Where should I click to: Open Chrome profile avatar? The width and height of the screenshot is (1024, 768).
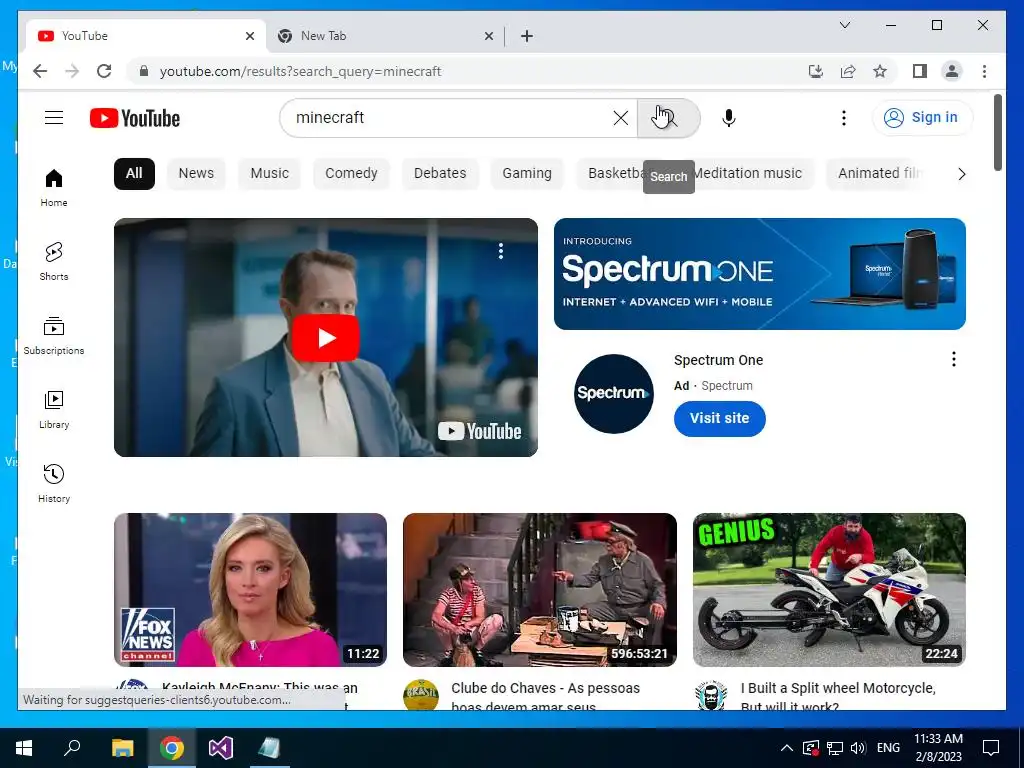pyautogui.click(x=952, y=71)
